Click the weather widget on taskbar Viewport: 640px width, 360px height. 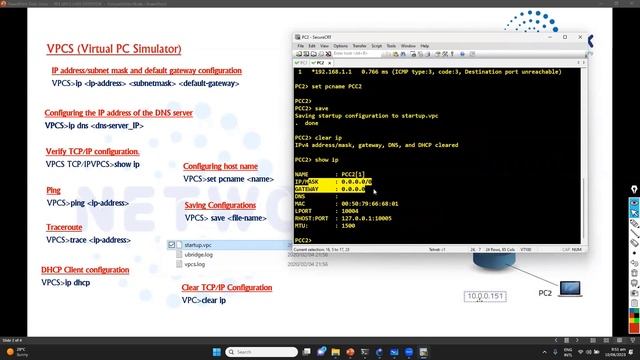pyautogui.click(x=17, y=352)
